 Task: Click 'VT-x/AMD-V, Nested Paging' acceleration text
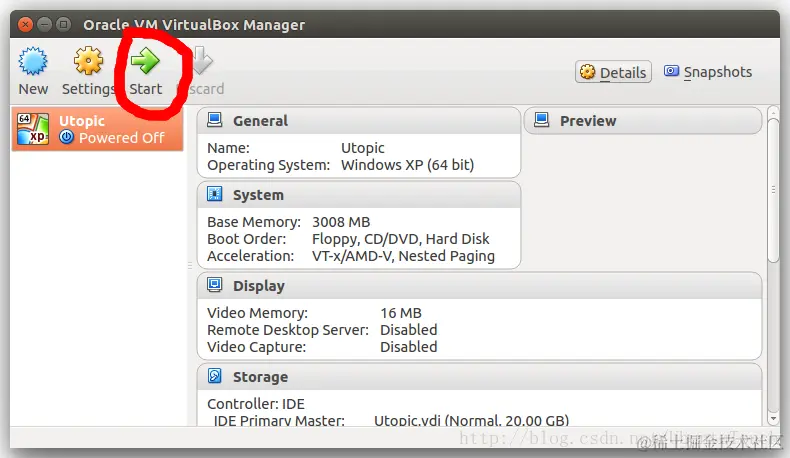(403, 256)
